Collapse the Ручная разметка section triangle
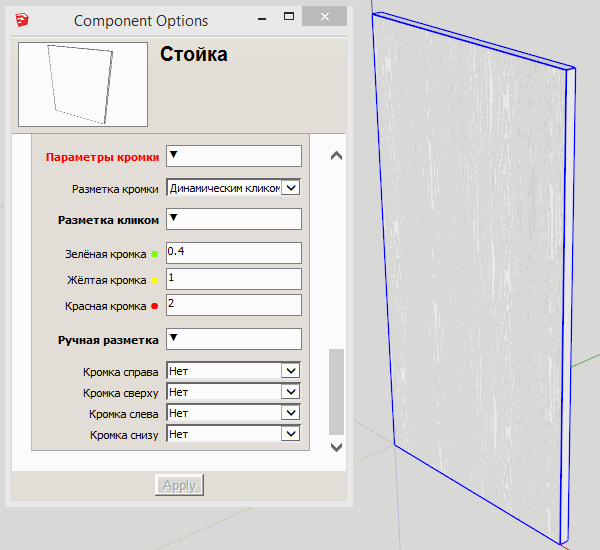This screenshot has width=600, height=550. coord(173,337)
